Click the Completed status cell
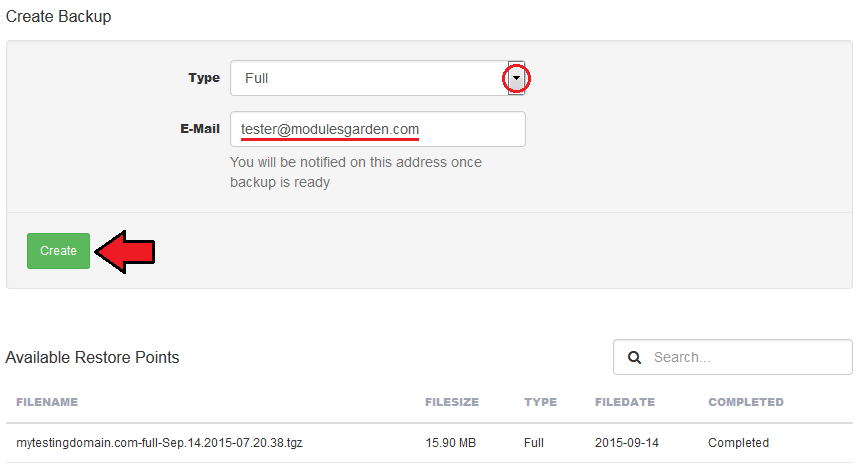The image size is (864, 467). coord(738,443)
